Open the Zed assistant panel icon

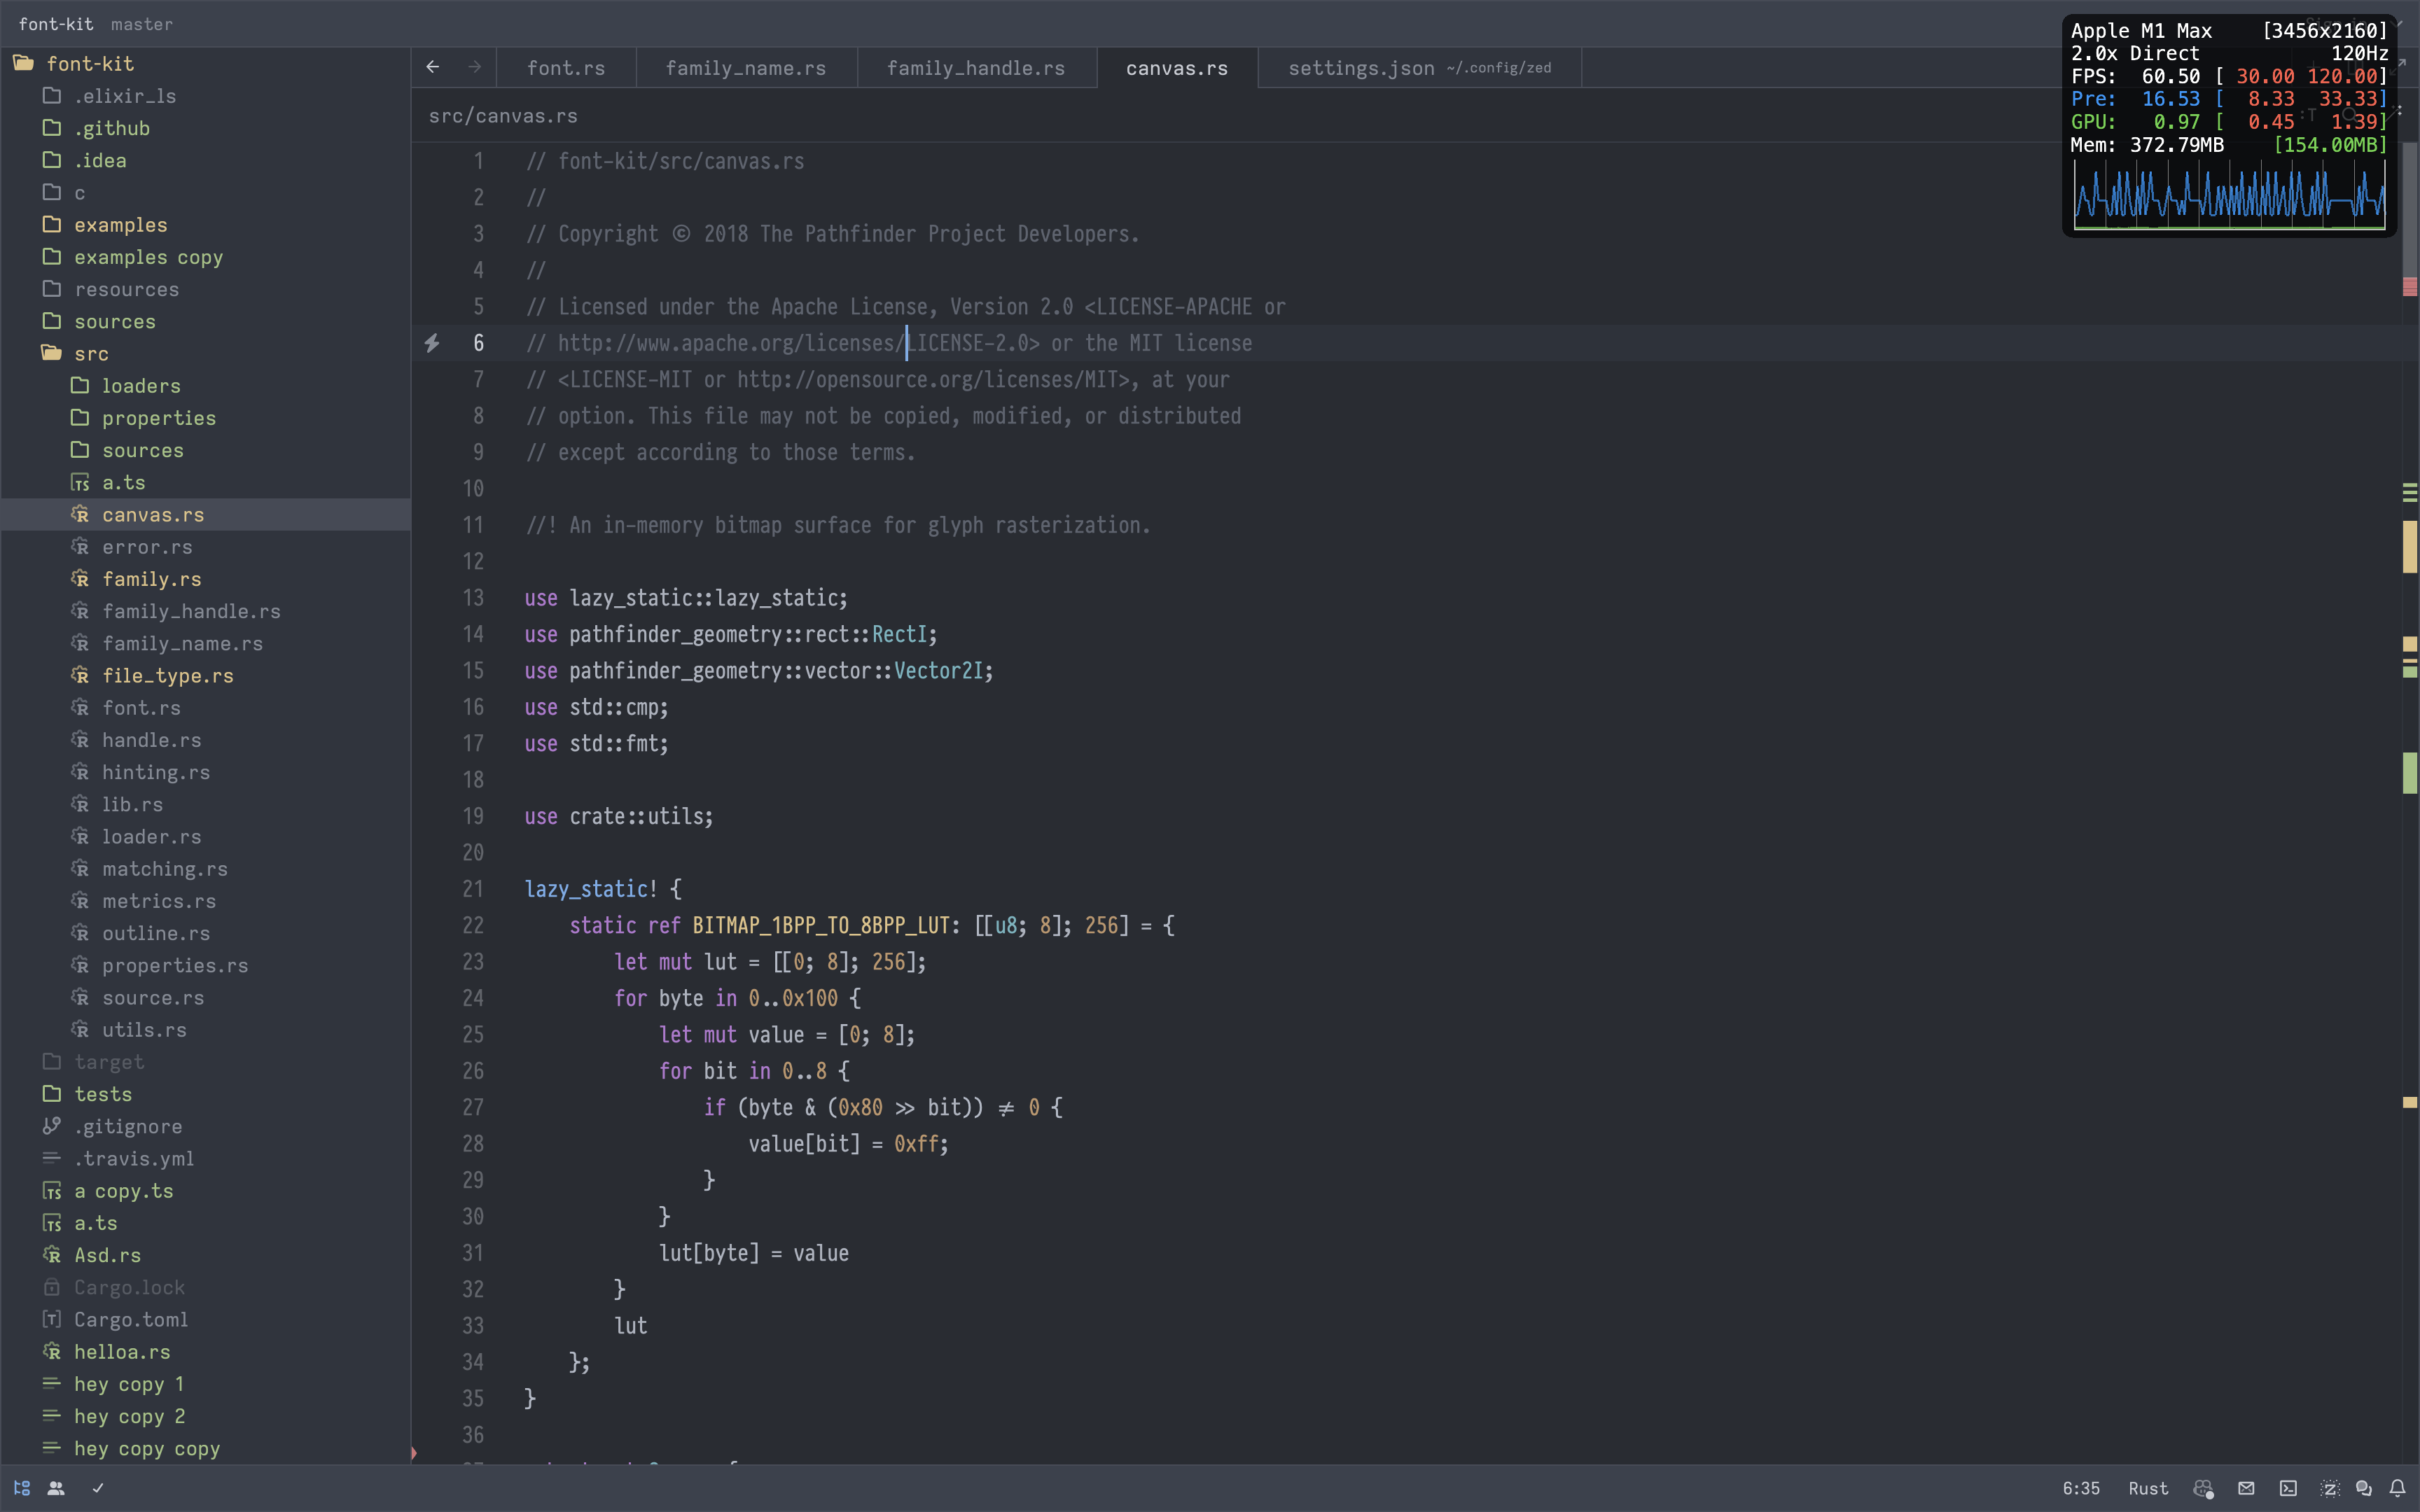2330,1488
